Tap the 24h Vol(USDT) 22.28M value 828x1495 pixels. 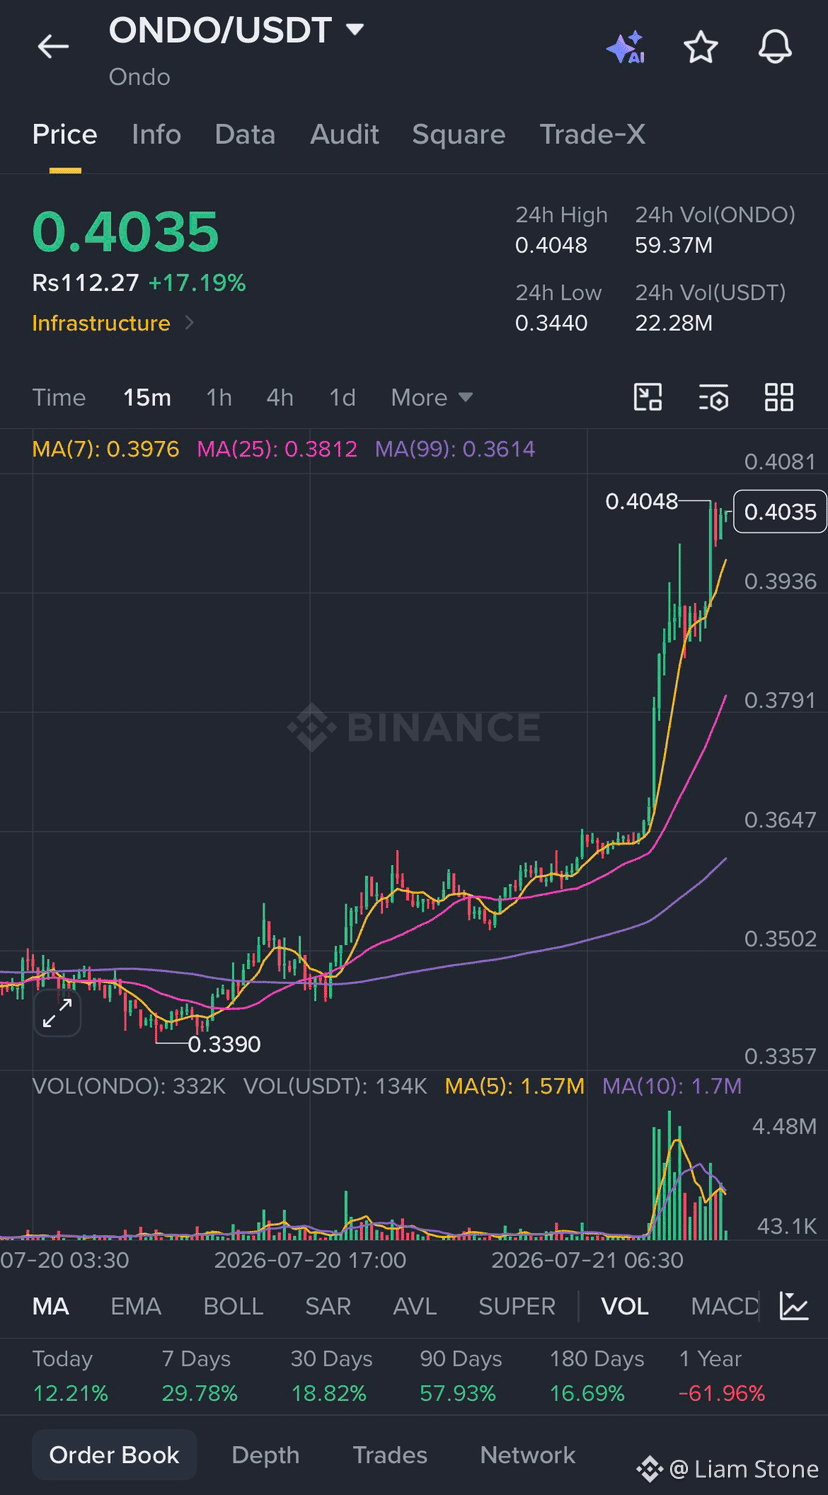[x=674, y=323]
